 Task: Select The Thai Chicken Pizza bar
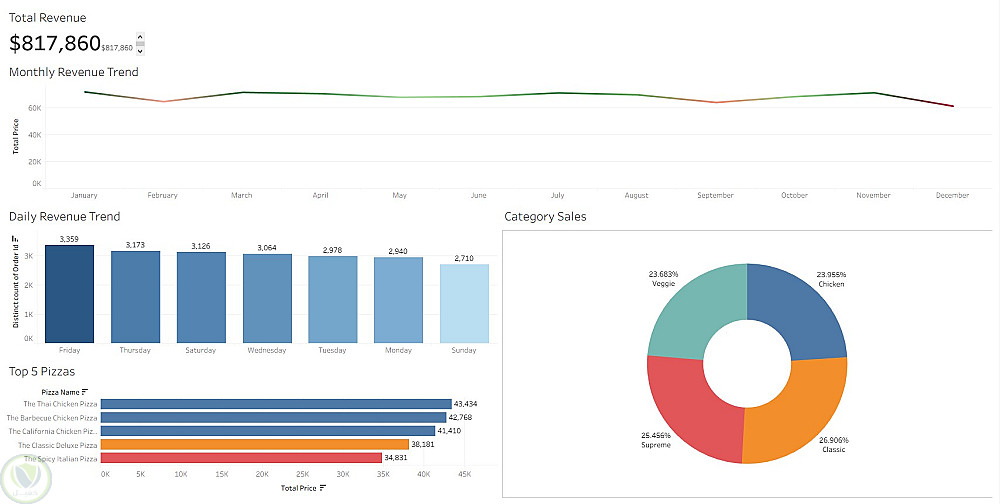coord(276,404)
